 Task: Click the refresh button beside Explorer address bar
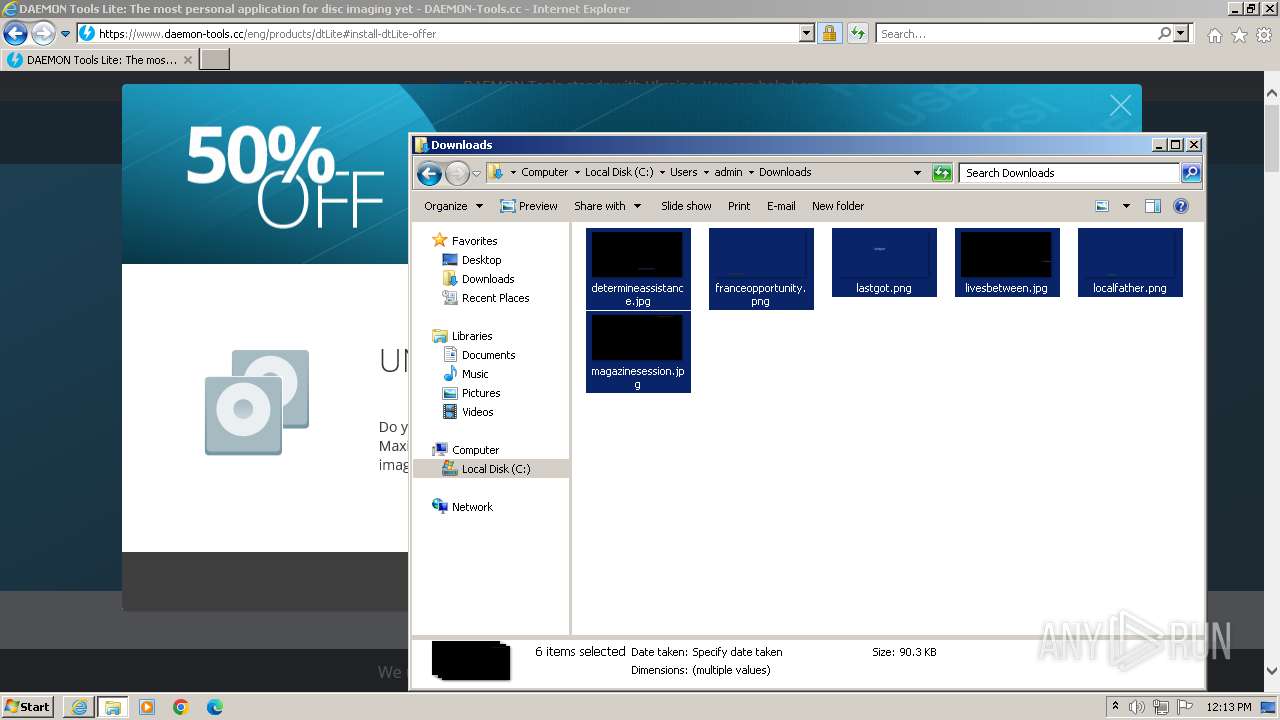(x=941, y=173)
